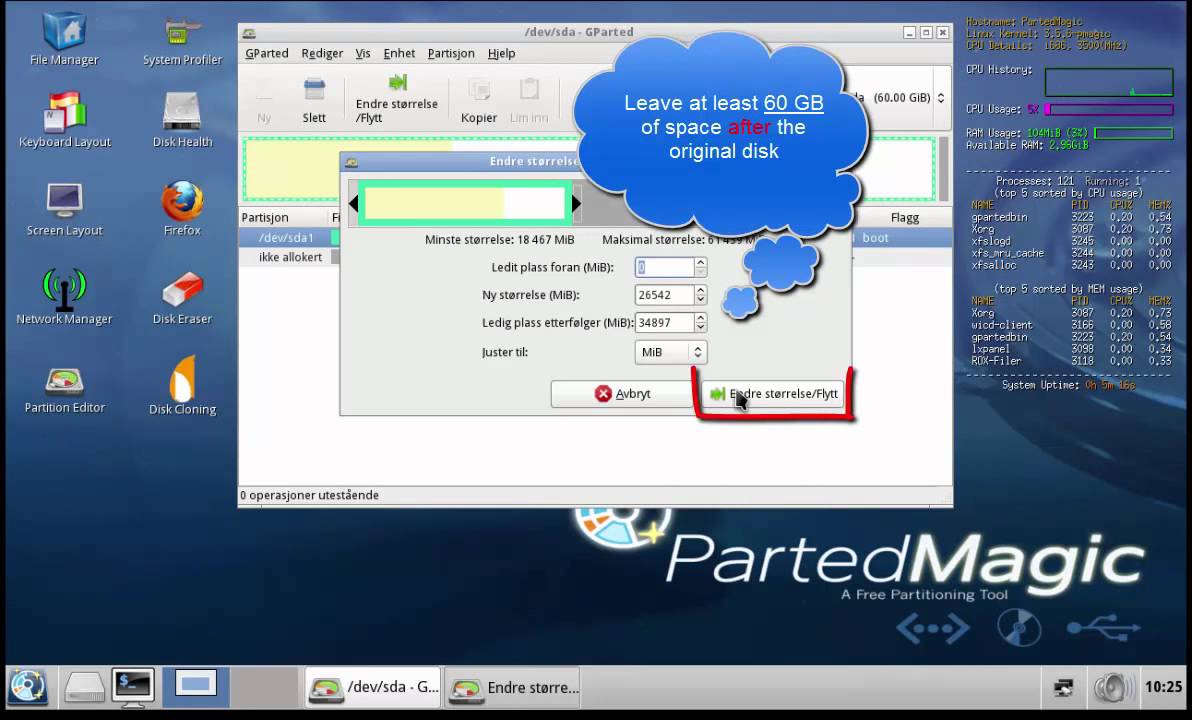The width and height of the screenshot is (1192, 720).
Task: Confirm with the Endre størrelse/Flytt dialog button
Action: click(772, 394)
